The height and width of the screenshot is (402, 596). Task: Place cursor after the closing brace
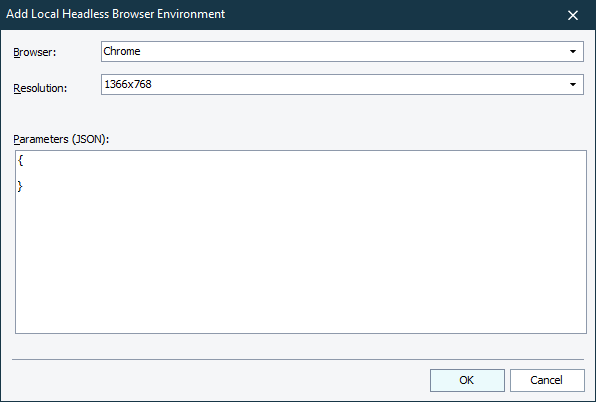(x=24, y=186)
